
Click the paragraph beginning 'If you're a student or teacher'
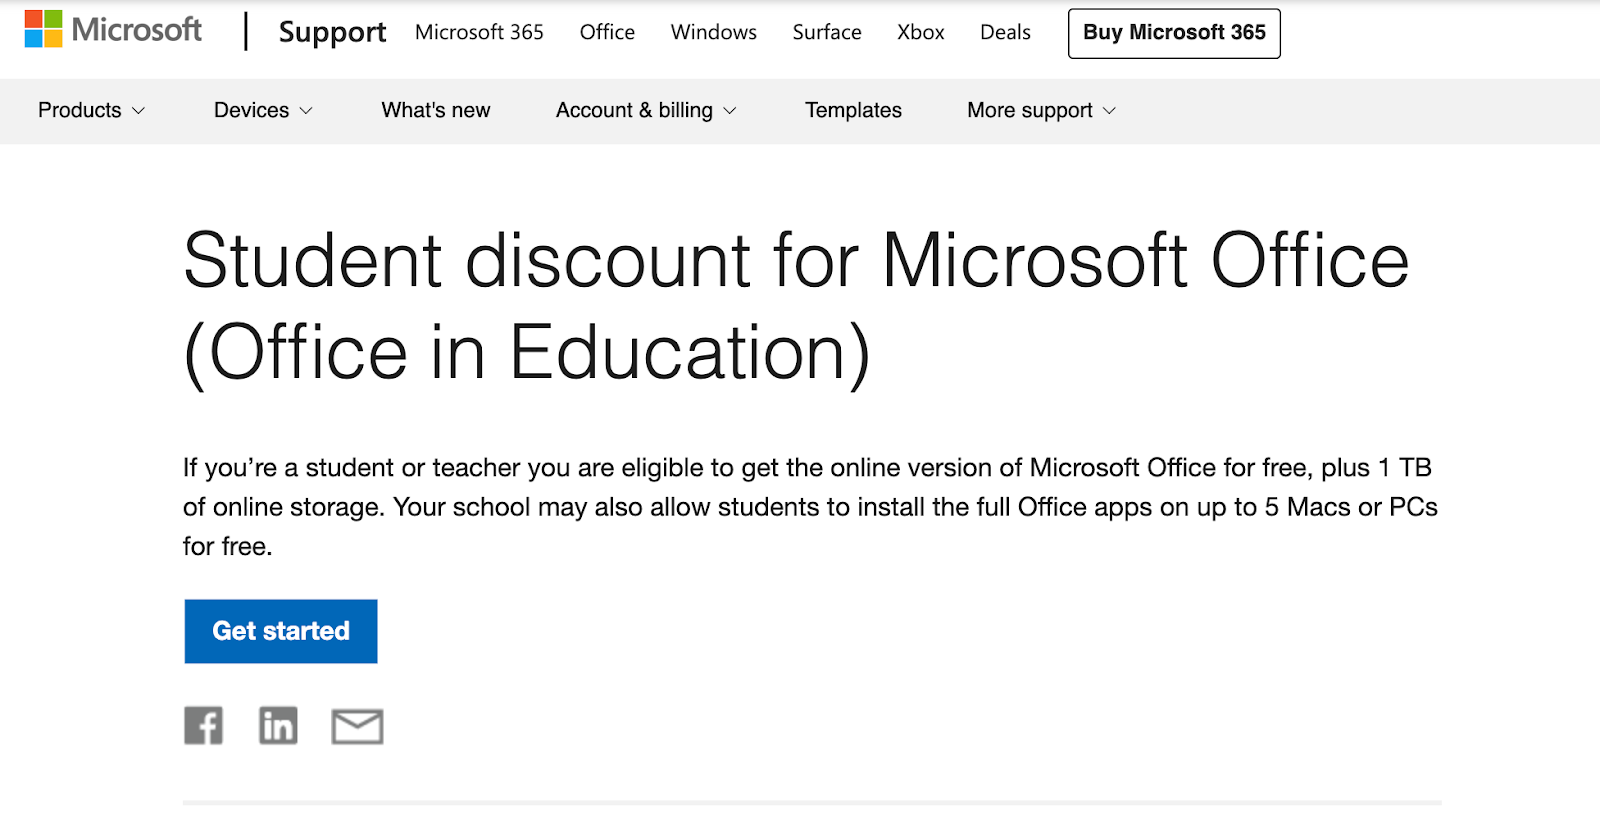pyautogui.click(x=810, y=507)
